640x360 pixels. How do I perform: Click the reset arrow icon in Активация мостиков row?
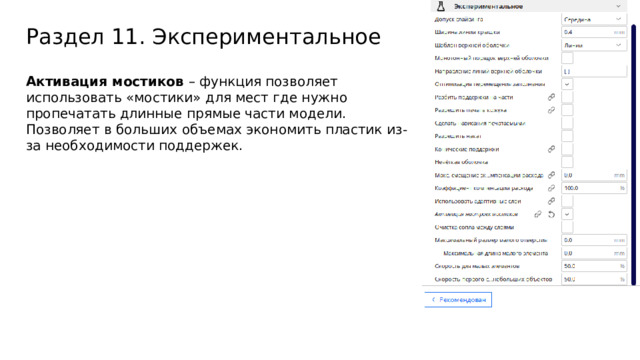[551, 214]
